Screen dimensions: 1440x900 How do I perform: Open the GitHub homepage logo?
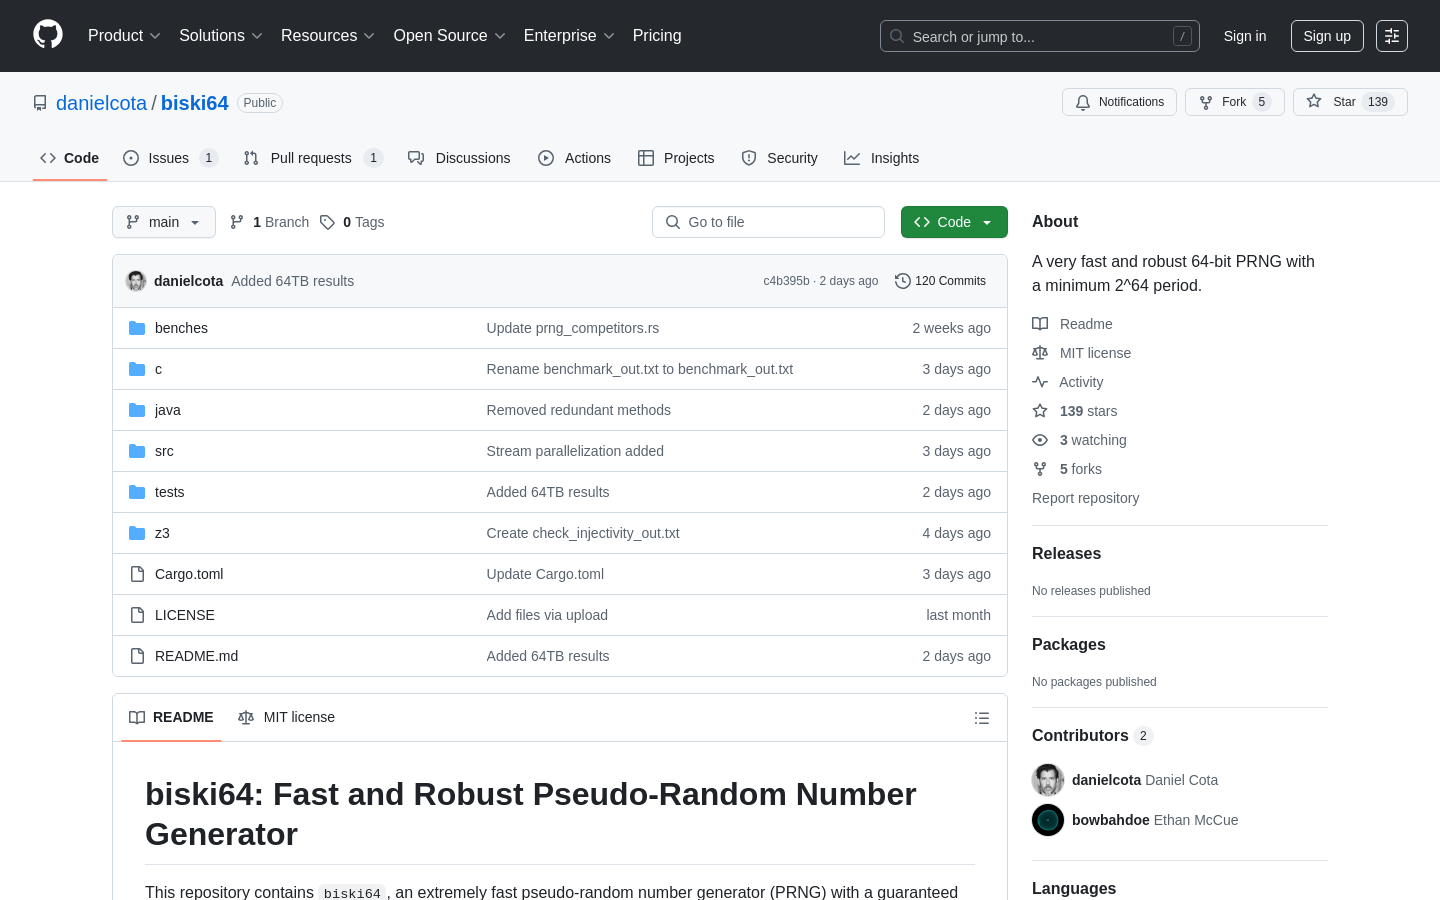tap(48, 35)
